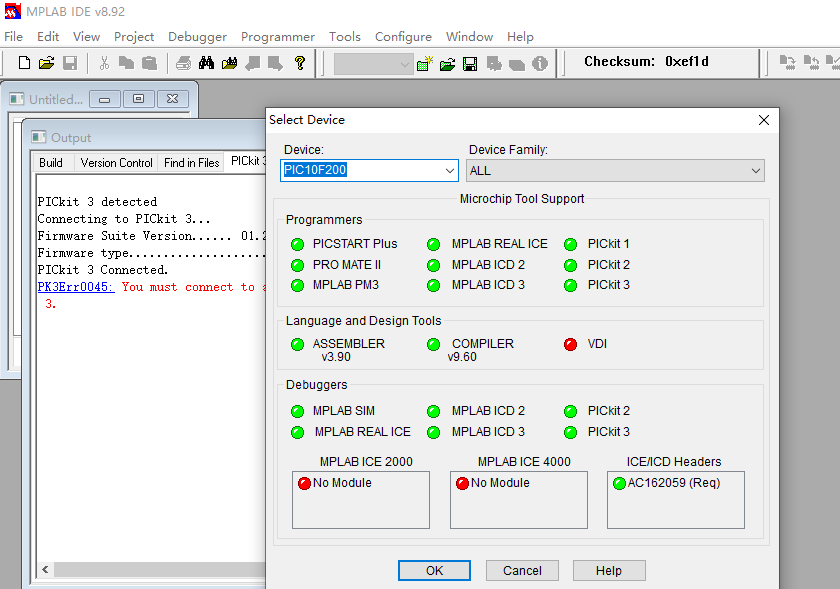Click the Find in Files icon
This screenshot has width=840, height=589.
(x=229, y=63)
